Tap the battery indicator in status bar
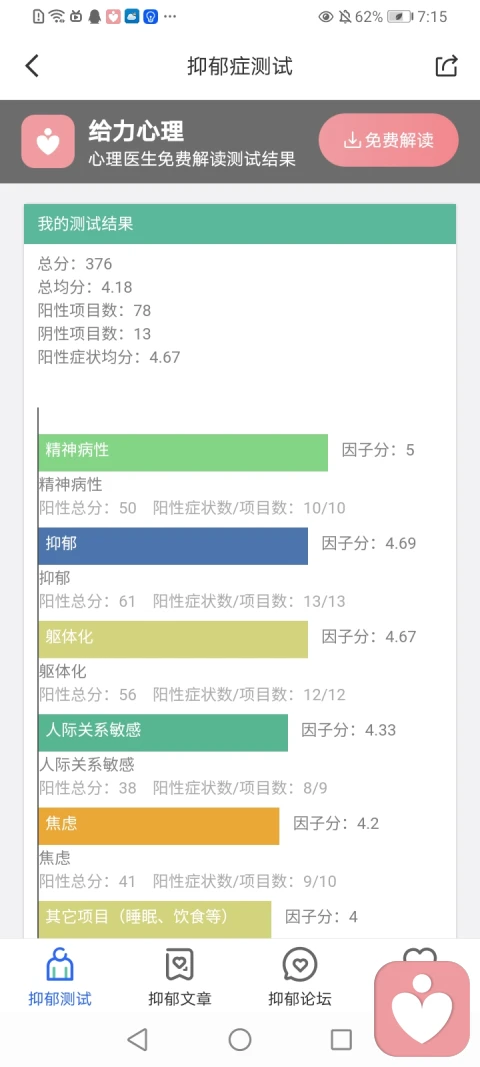 [x=400, y=16]
